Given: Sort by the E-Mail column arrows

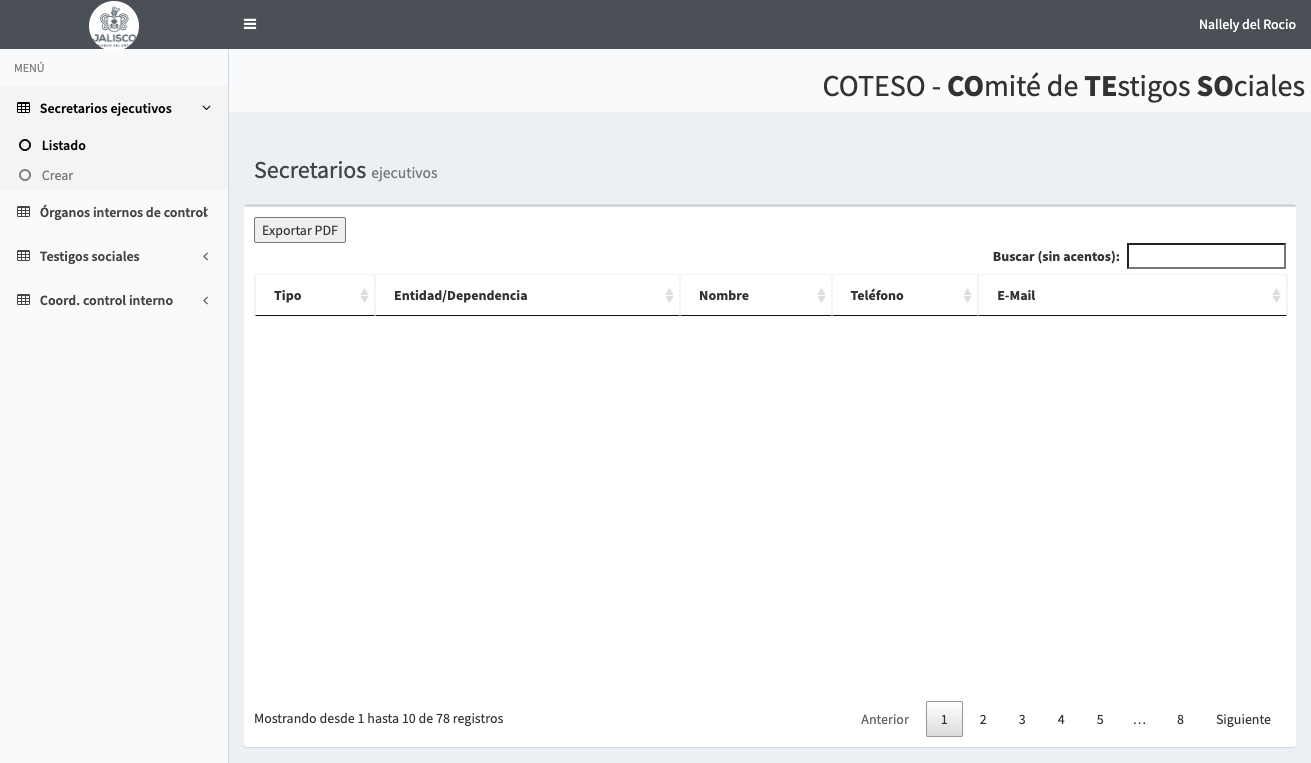Looking at the screenshot, I should [1276, 296].
